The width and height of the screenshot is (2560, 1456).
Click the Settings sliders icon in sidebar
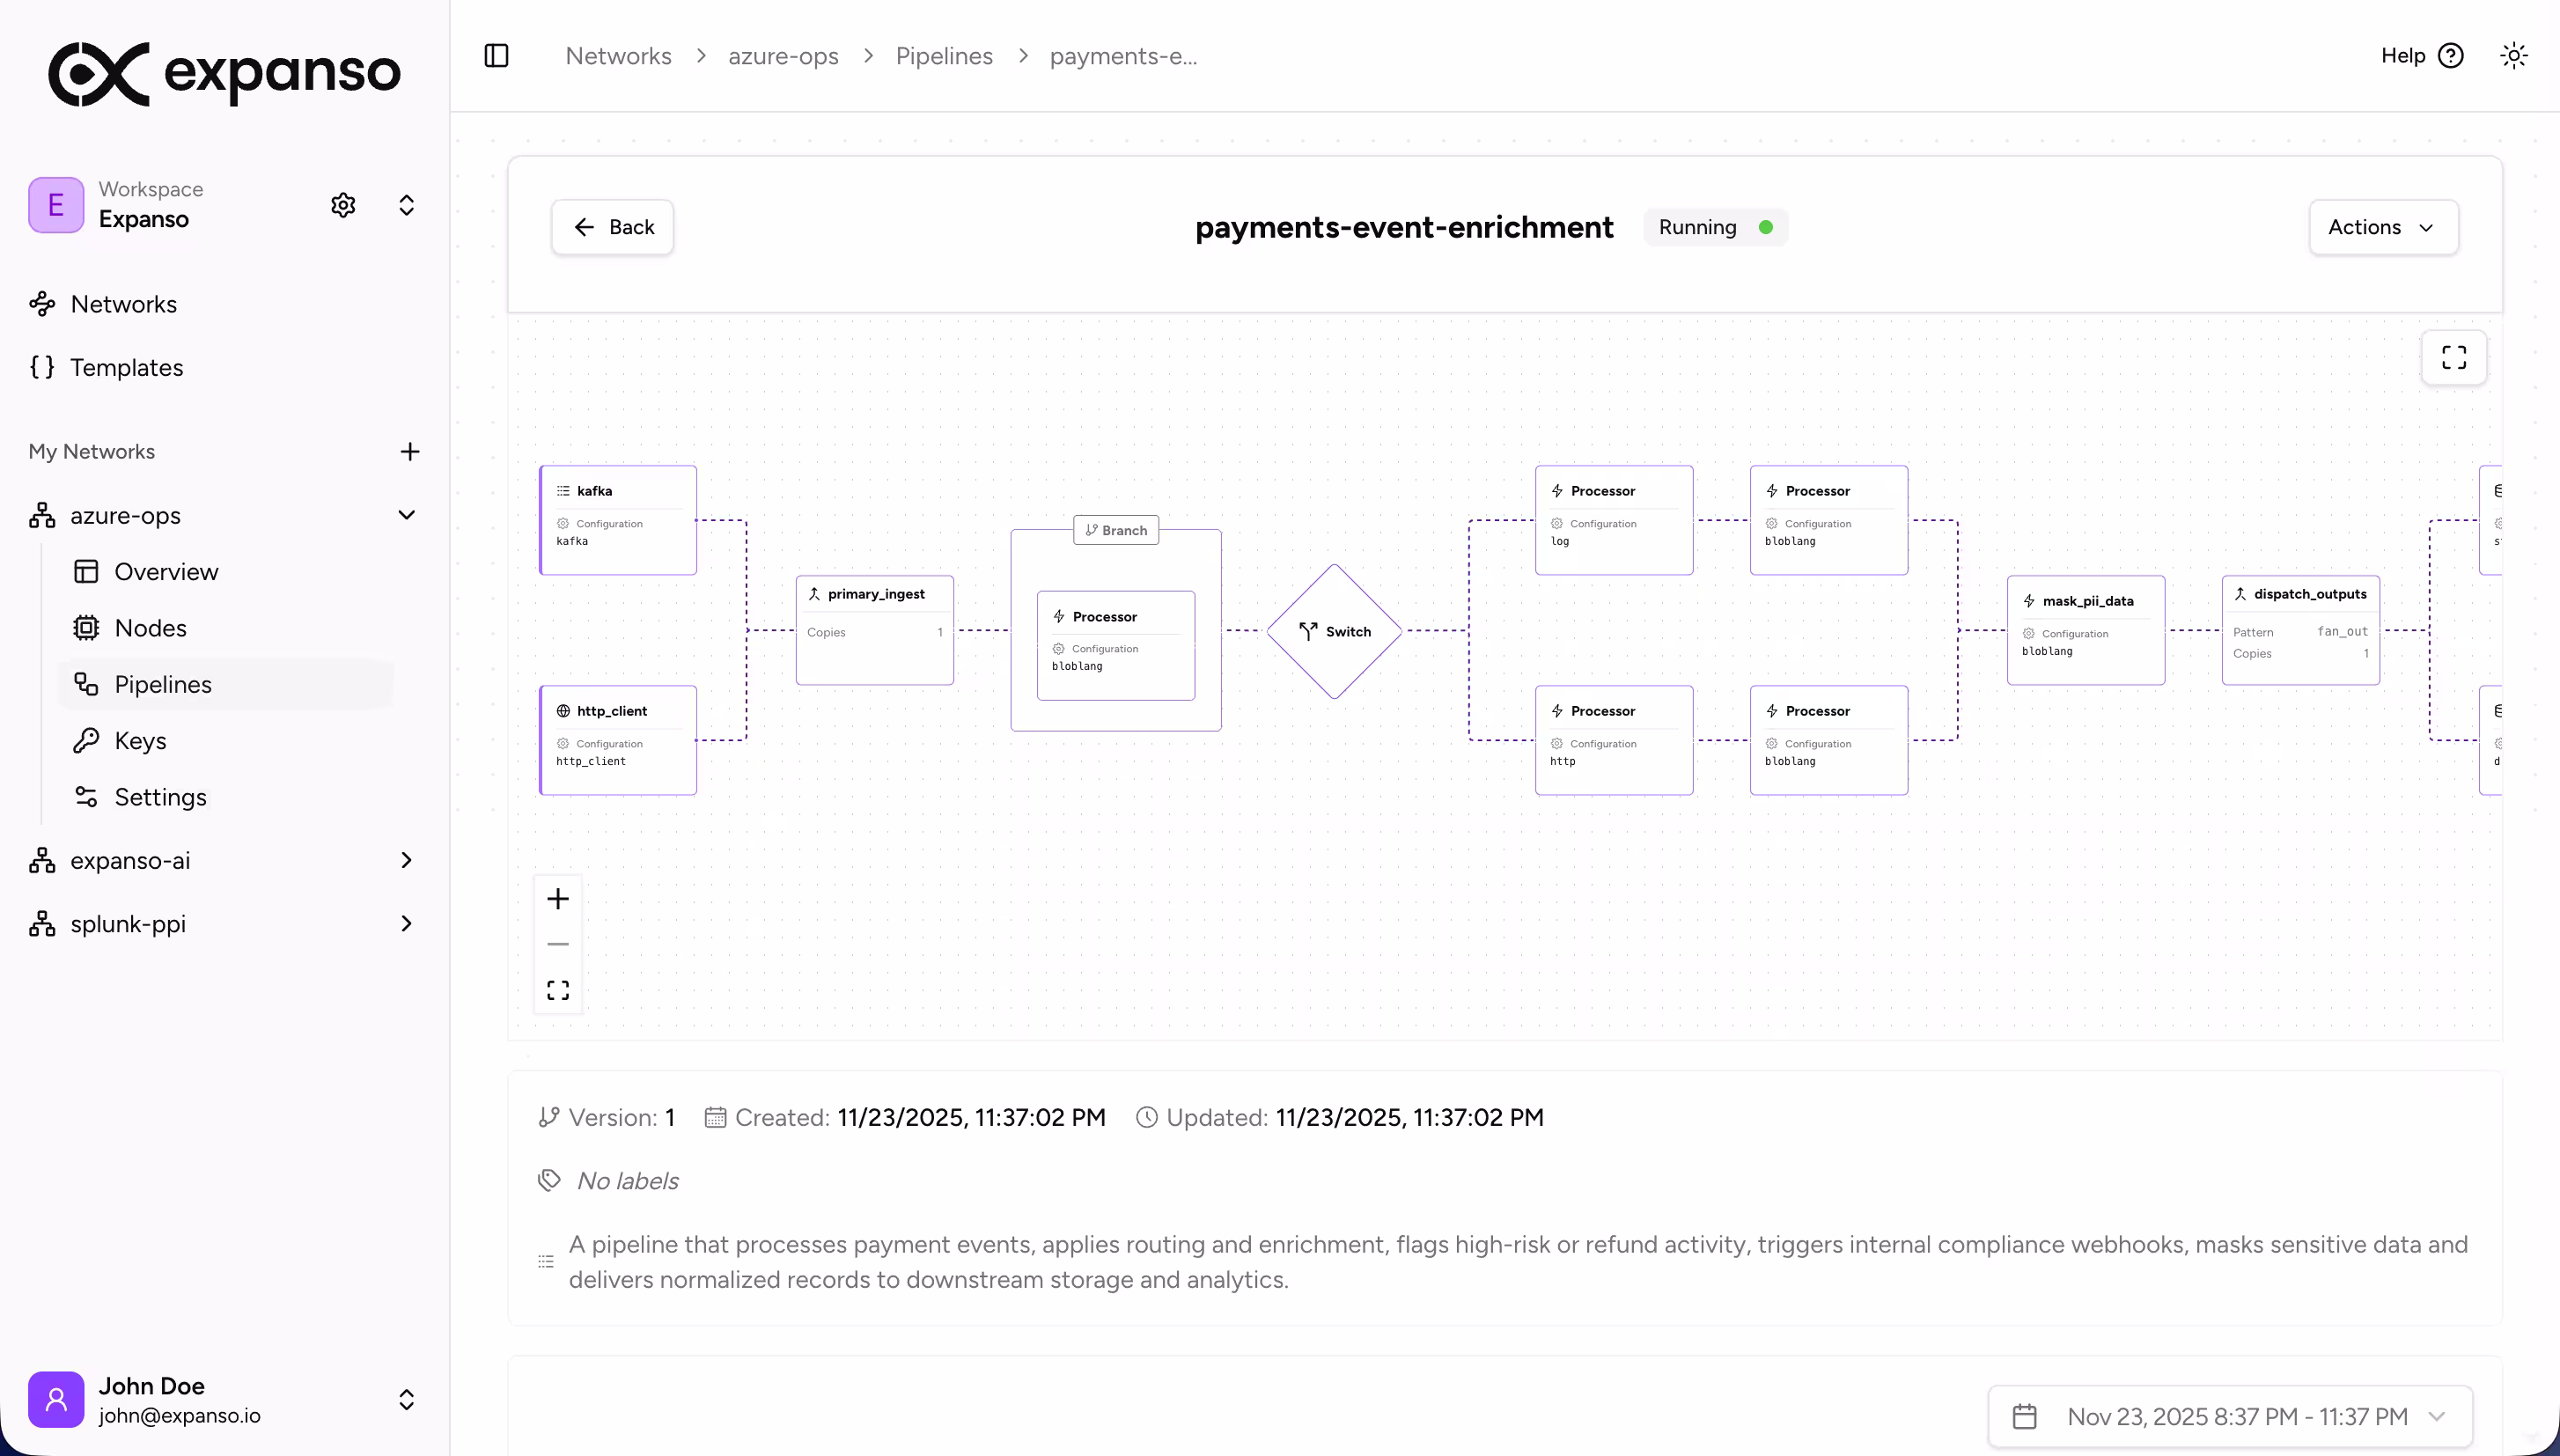click(88, 796)
